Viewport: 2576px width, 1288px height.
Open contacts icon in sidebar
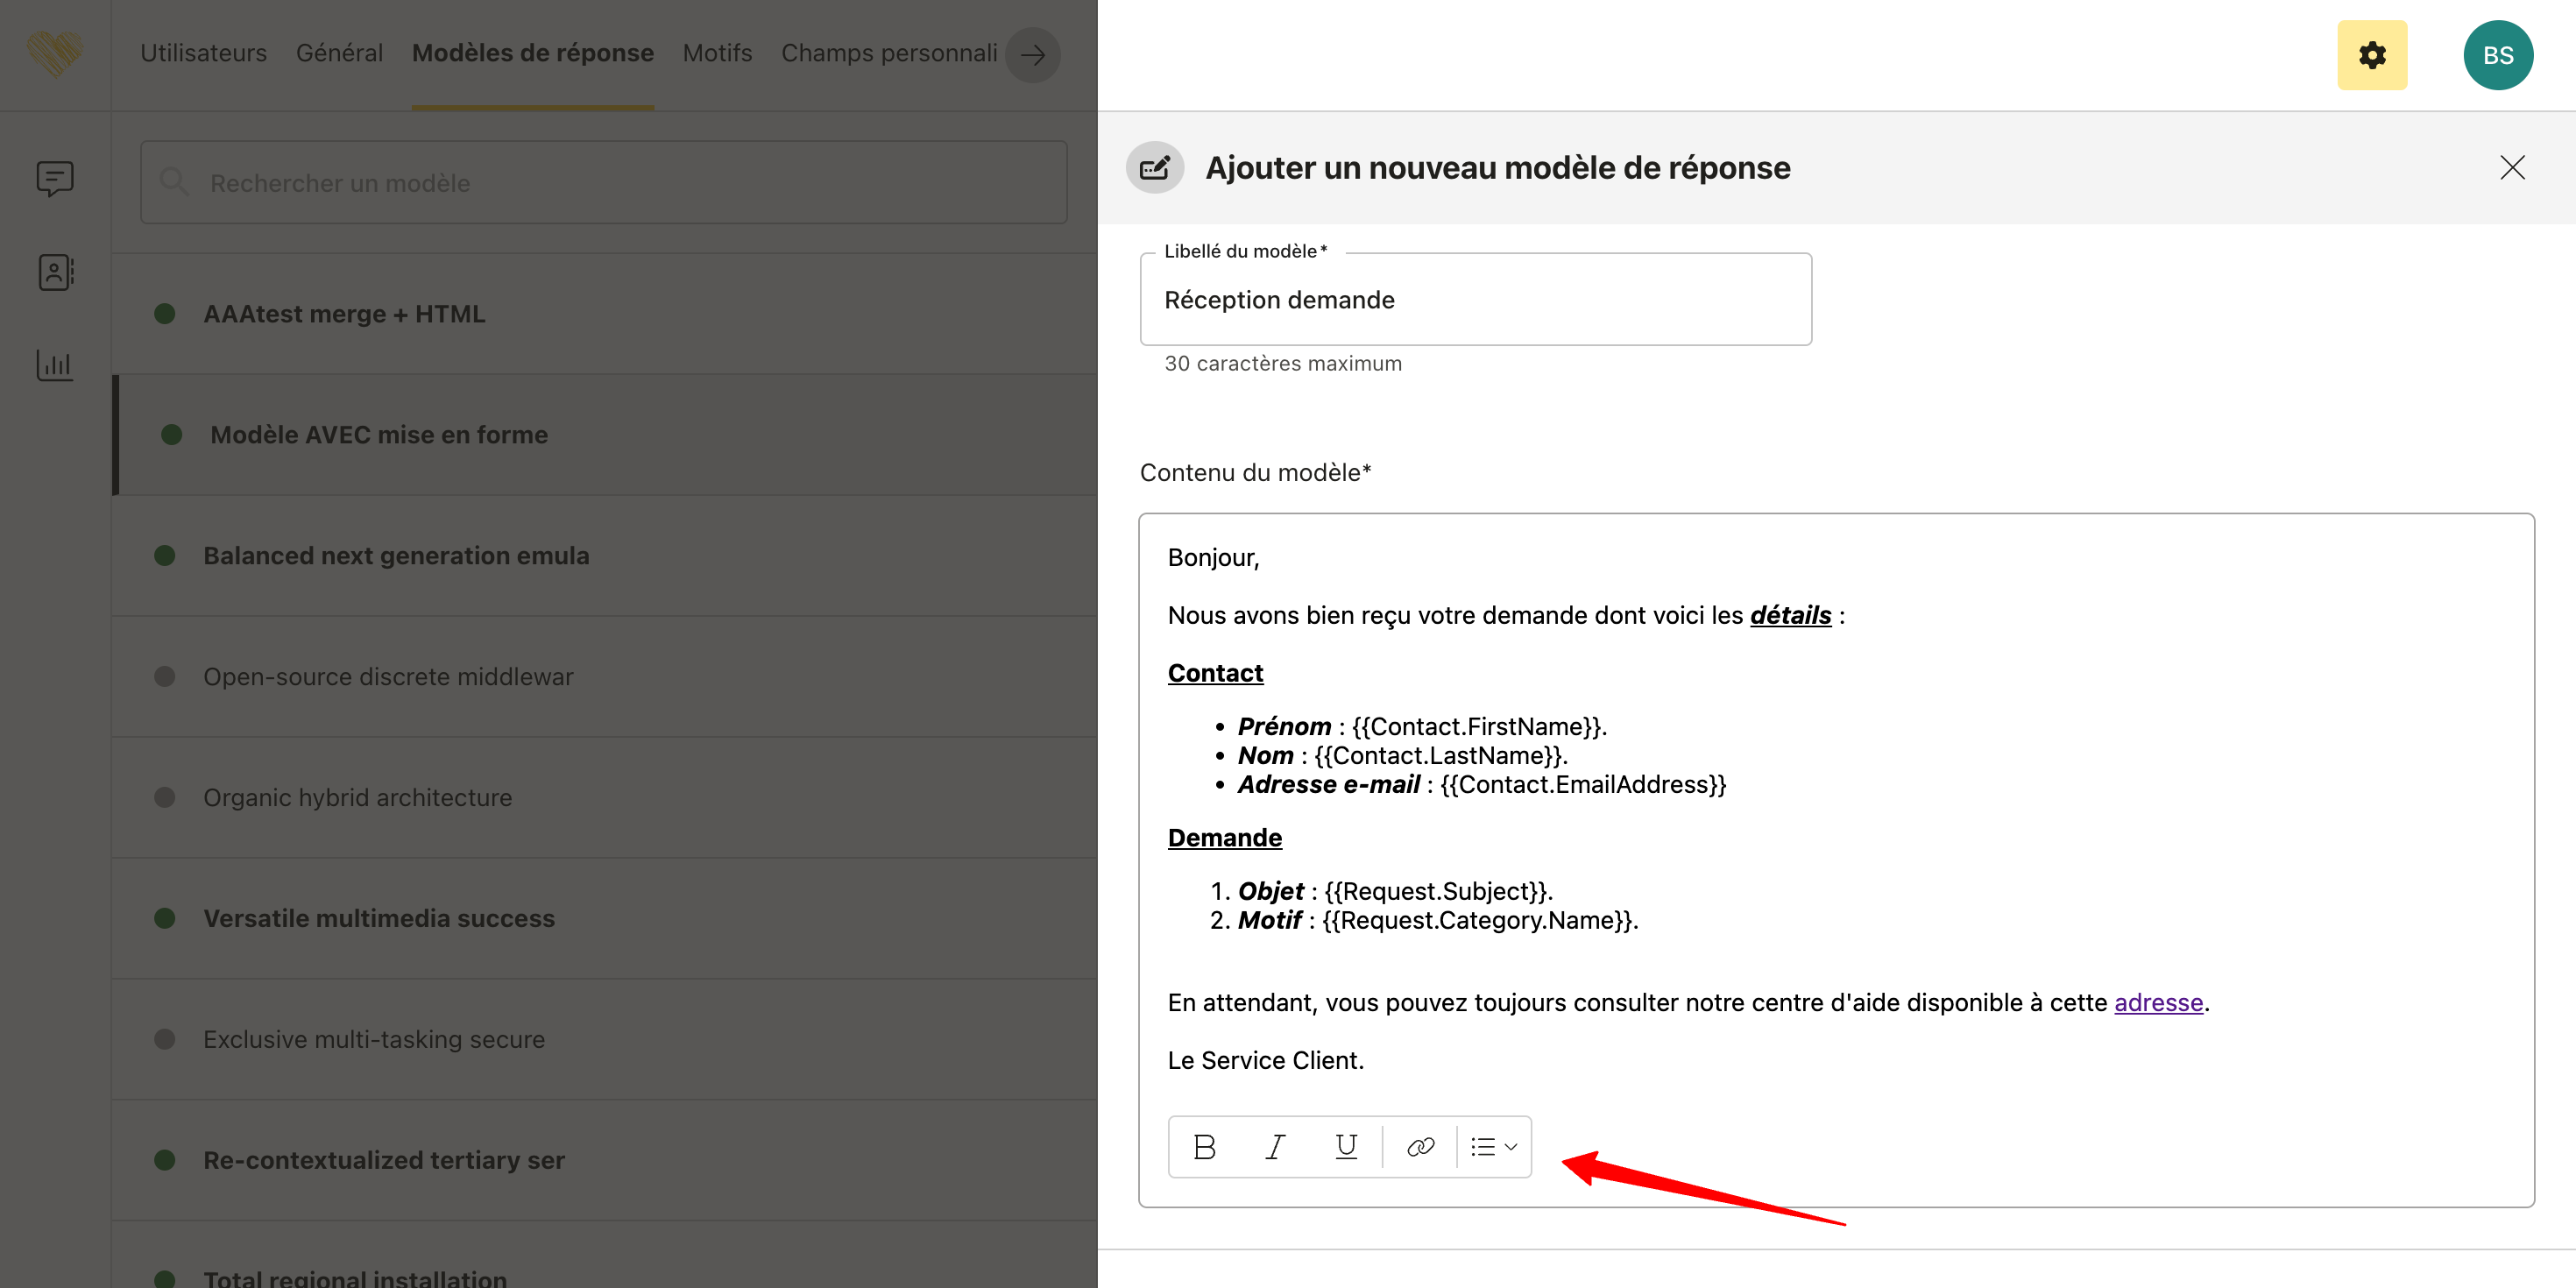[x=55, y=272]
